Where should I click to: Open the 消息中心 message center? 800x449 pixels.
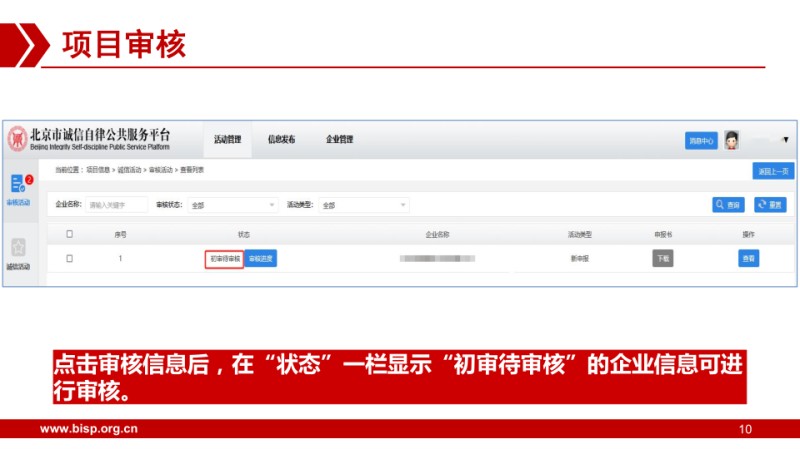click(700, 141)
